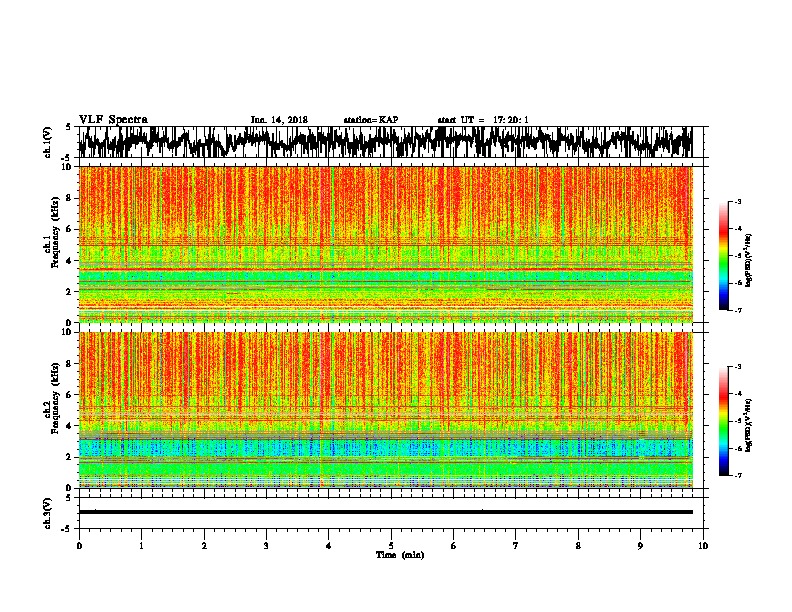The height and width of the screenshot is (612, 792).
Task: Click time axis tick label "3"
Action: point(266,546)
